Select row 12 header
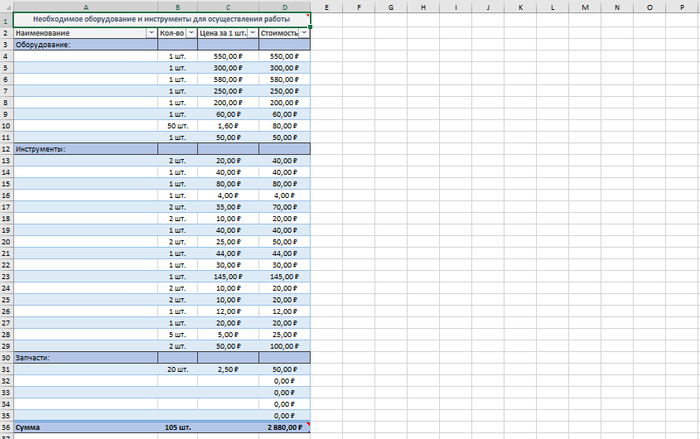 click(6, 148)
